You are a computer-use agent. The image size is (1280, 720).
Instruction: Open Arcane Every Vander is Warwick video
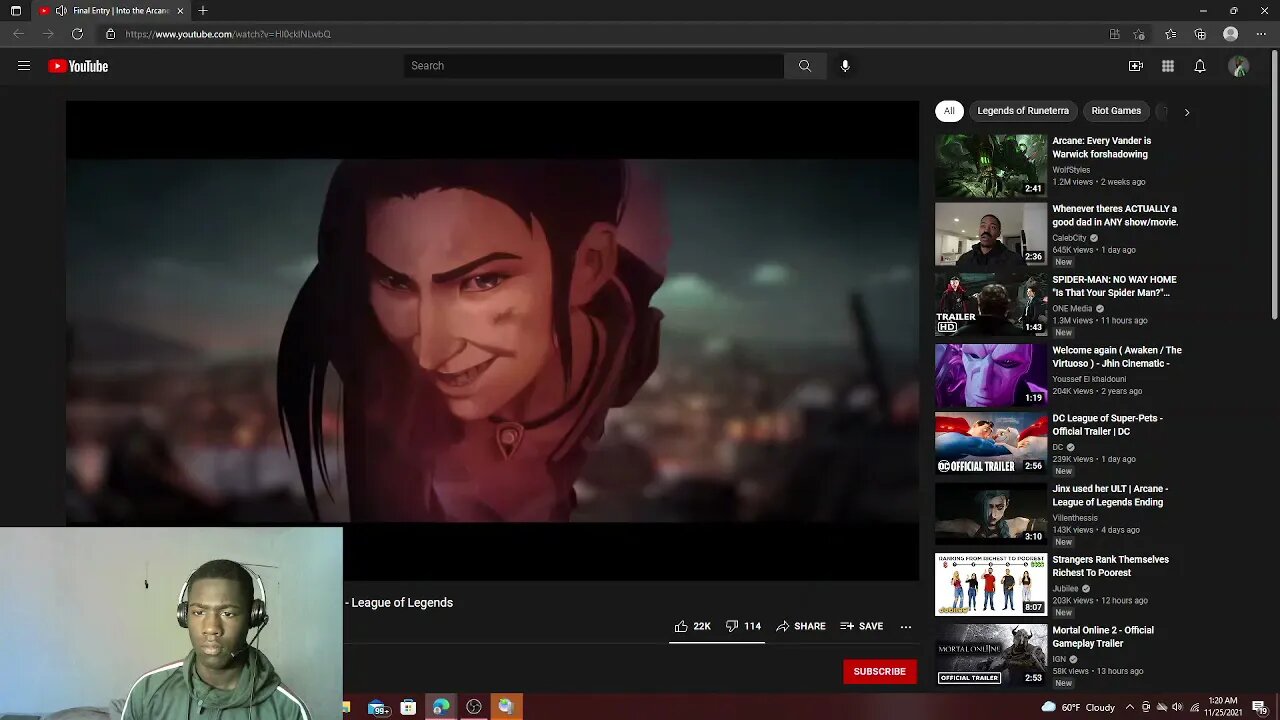click(1101, 148)
